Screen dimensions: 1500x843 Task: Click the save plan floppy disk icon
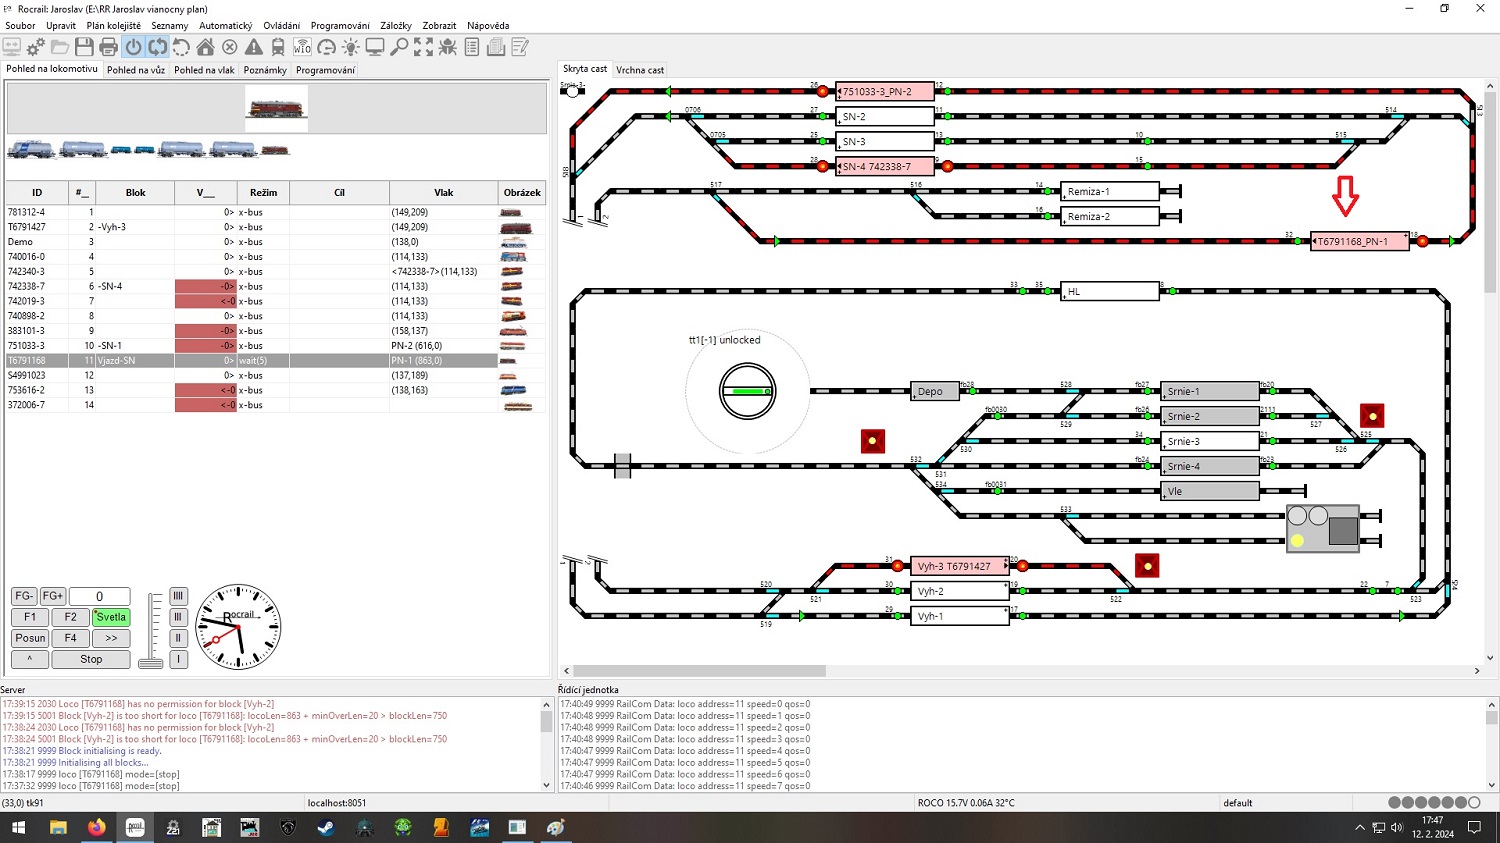click(x=84, y=47)
